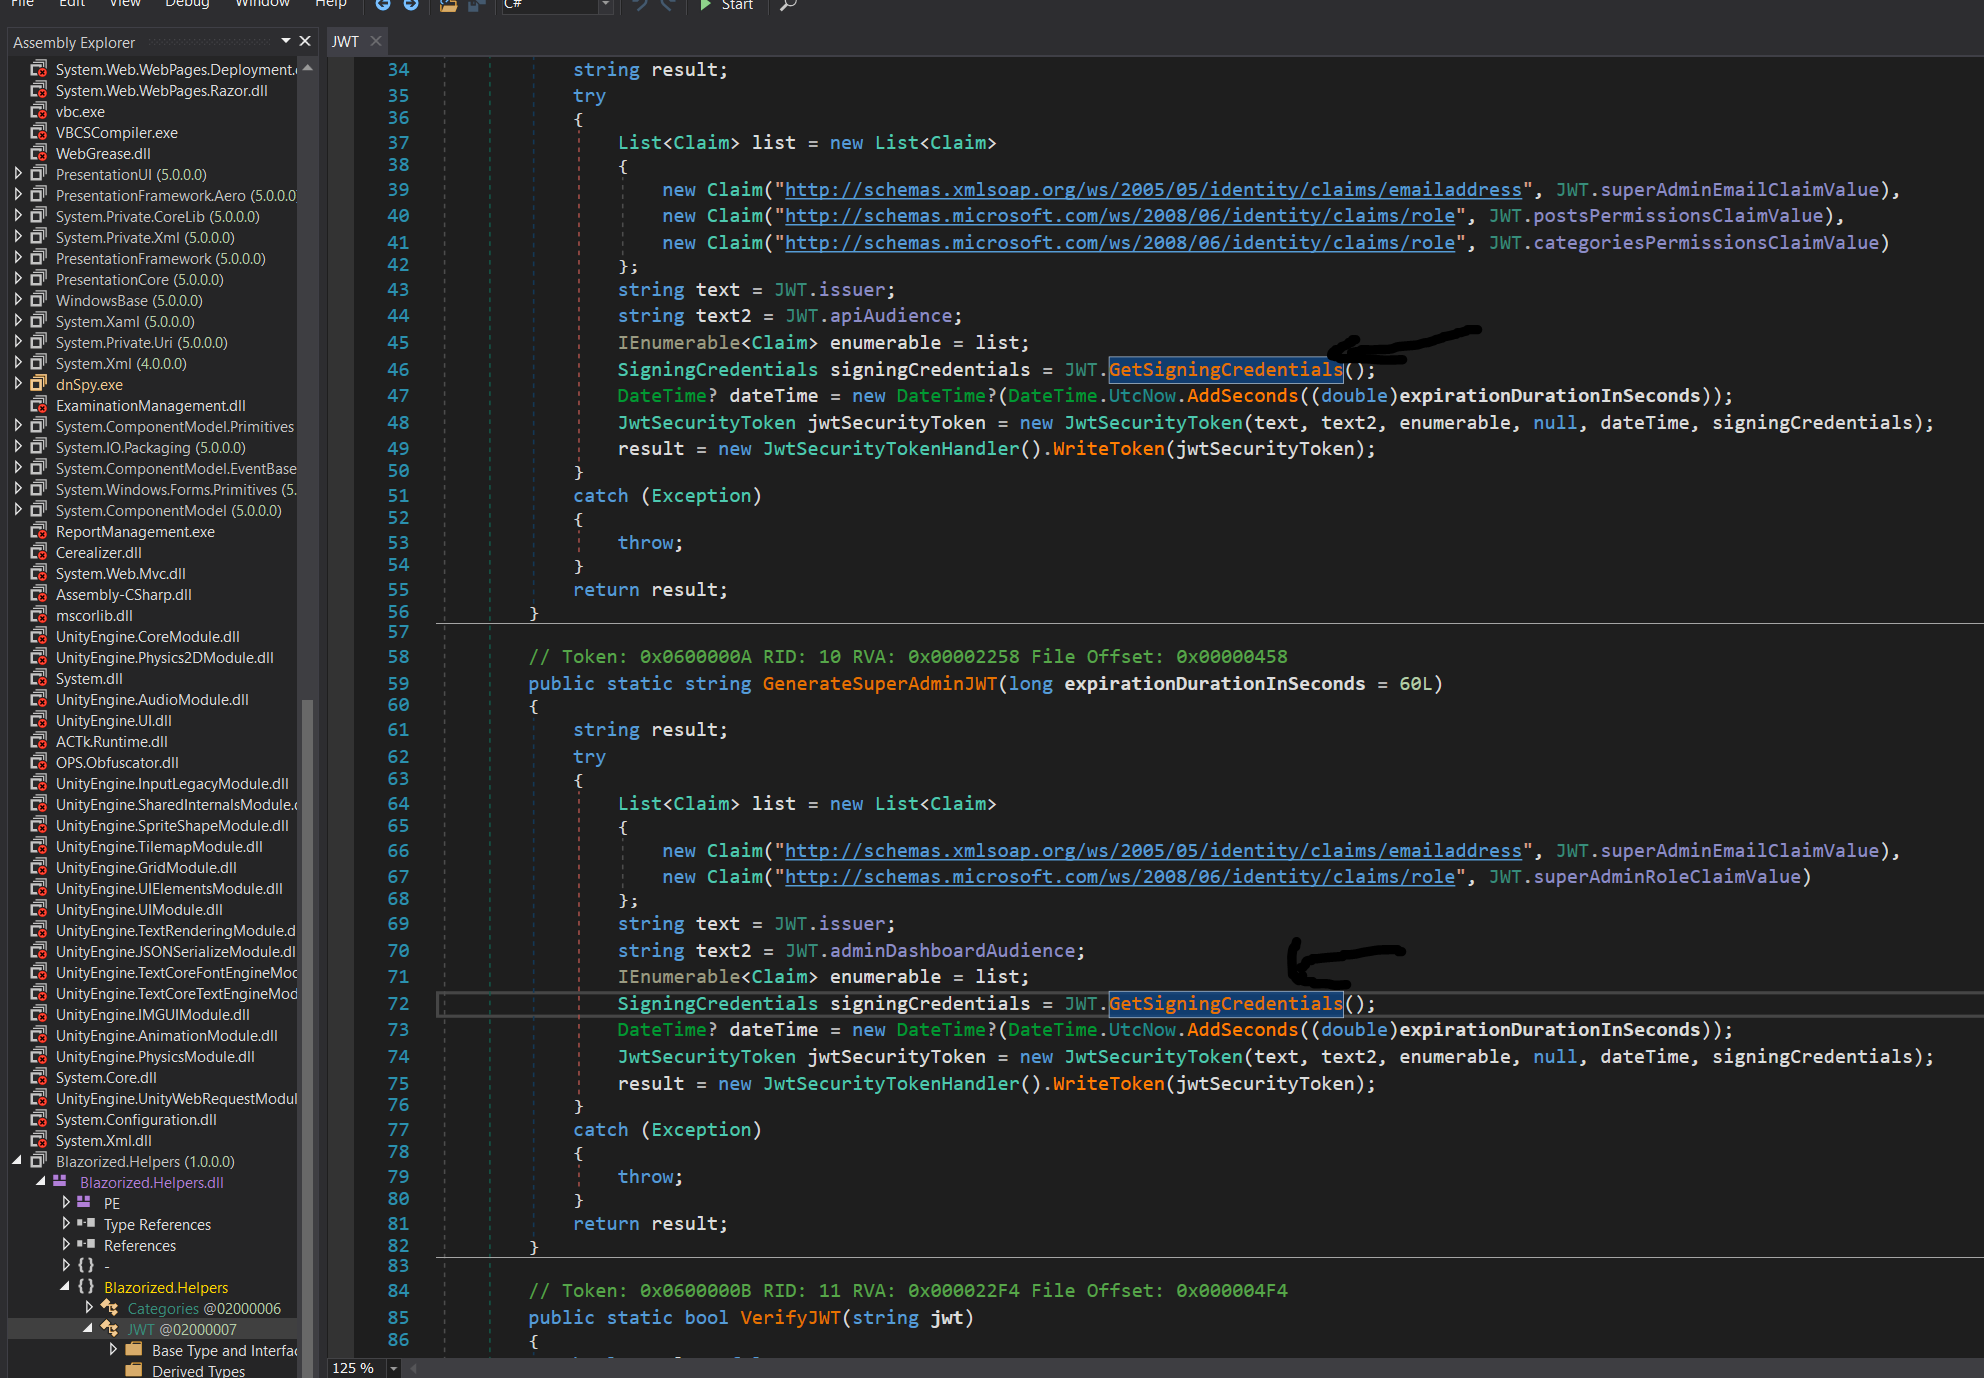The width and height of the screenshot is (1984, 1378).
Task: Close the JWT tab
Action: (376, 41)
